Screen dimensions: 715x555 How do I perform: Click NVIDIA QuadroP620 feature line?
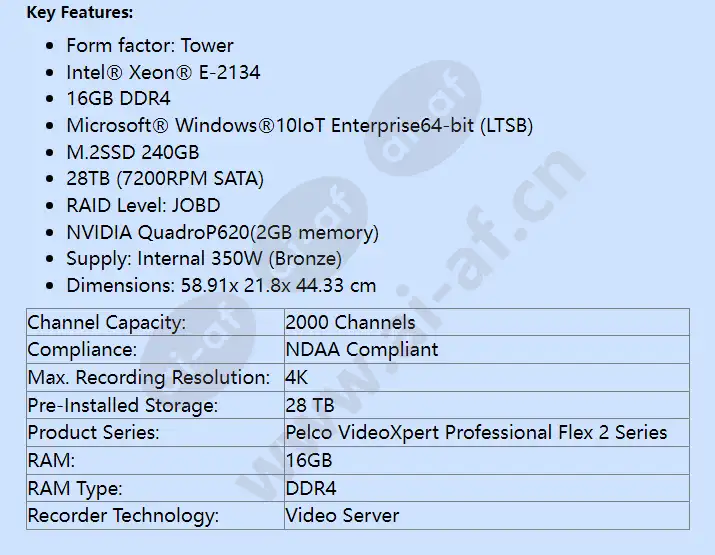coord(223,233)
